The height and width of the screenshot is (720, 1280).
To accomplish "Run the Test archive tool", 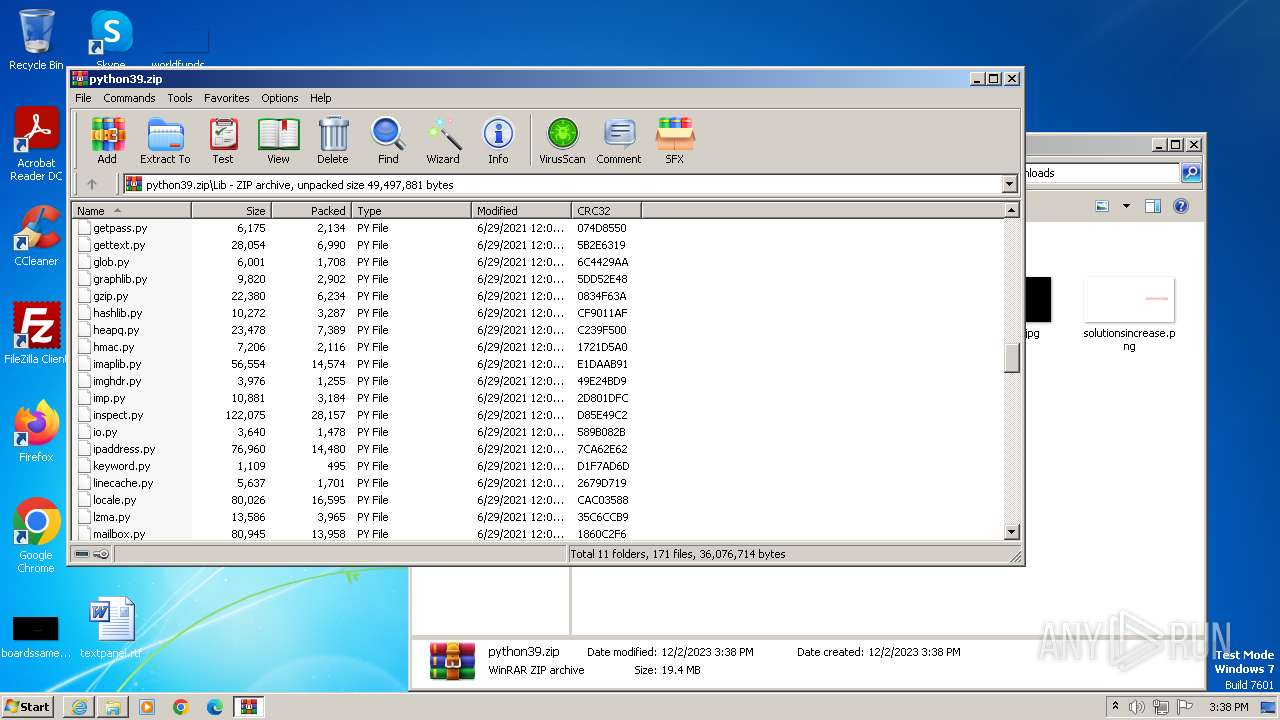I will point(223,141).
